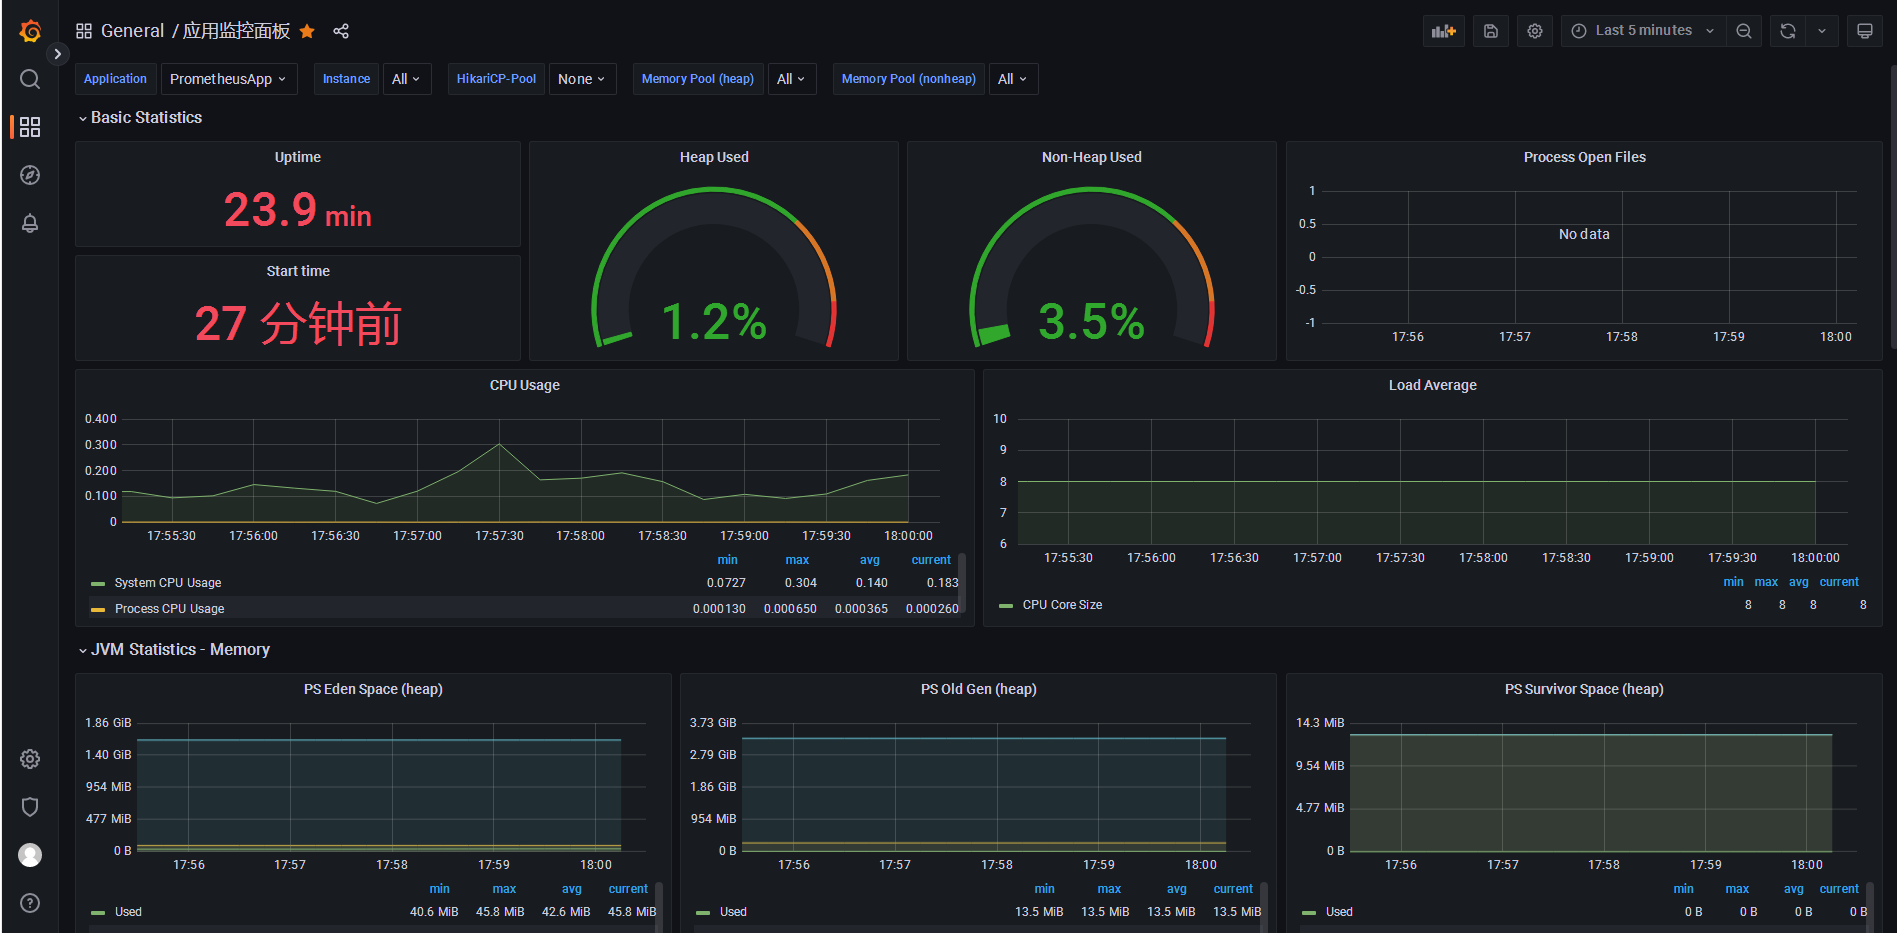The image size is (1897, 933).
Task: Open the Heap Used panel title menu
Action: (x=714, y=157)
